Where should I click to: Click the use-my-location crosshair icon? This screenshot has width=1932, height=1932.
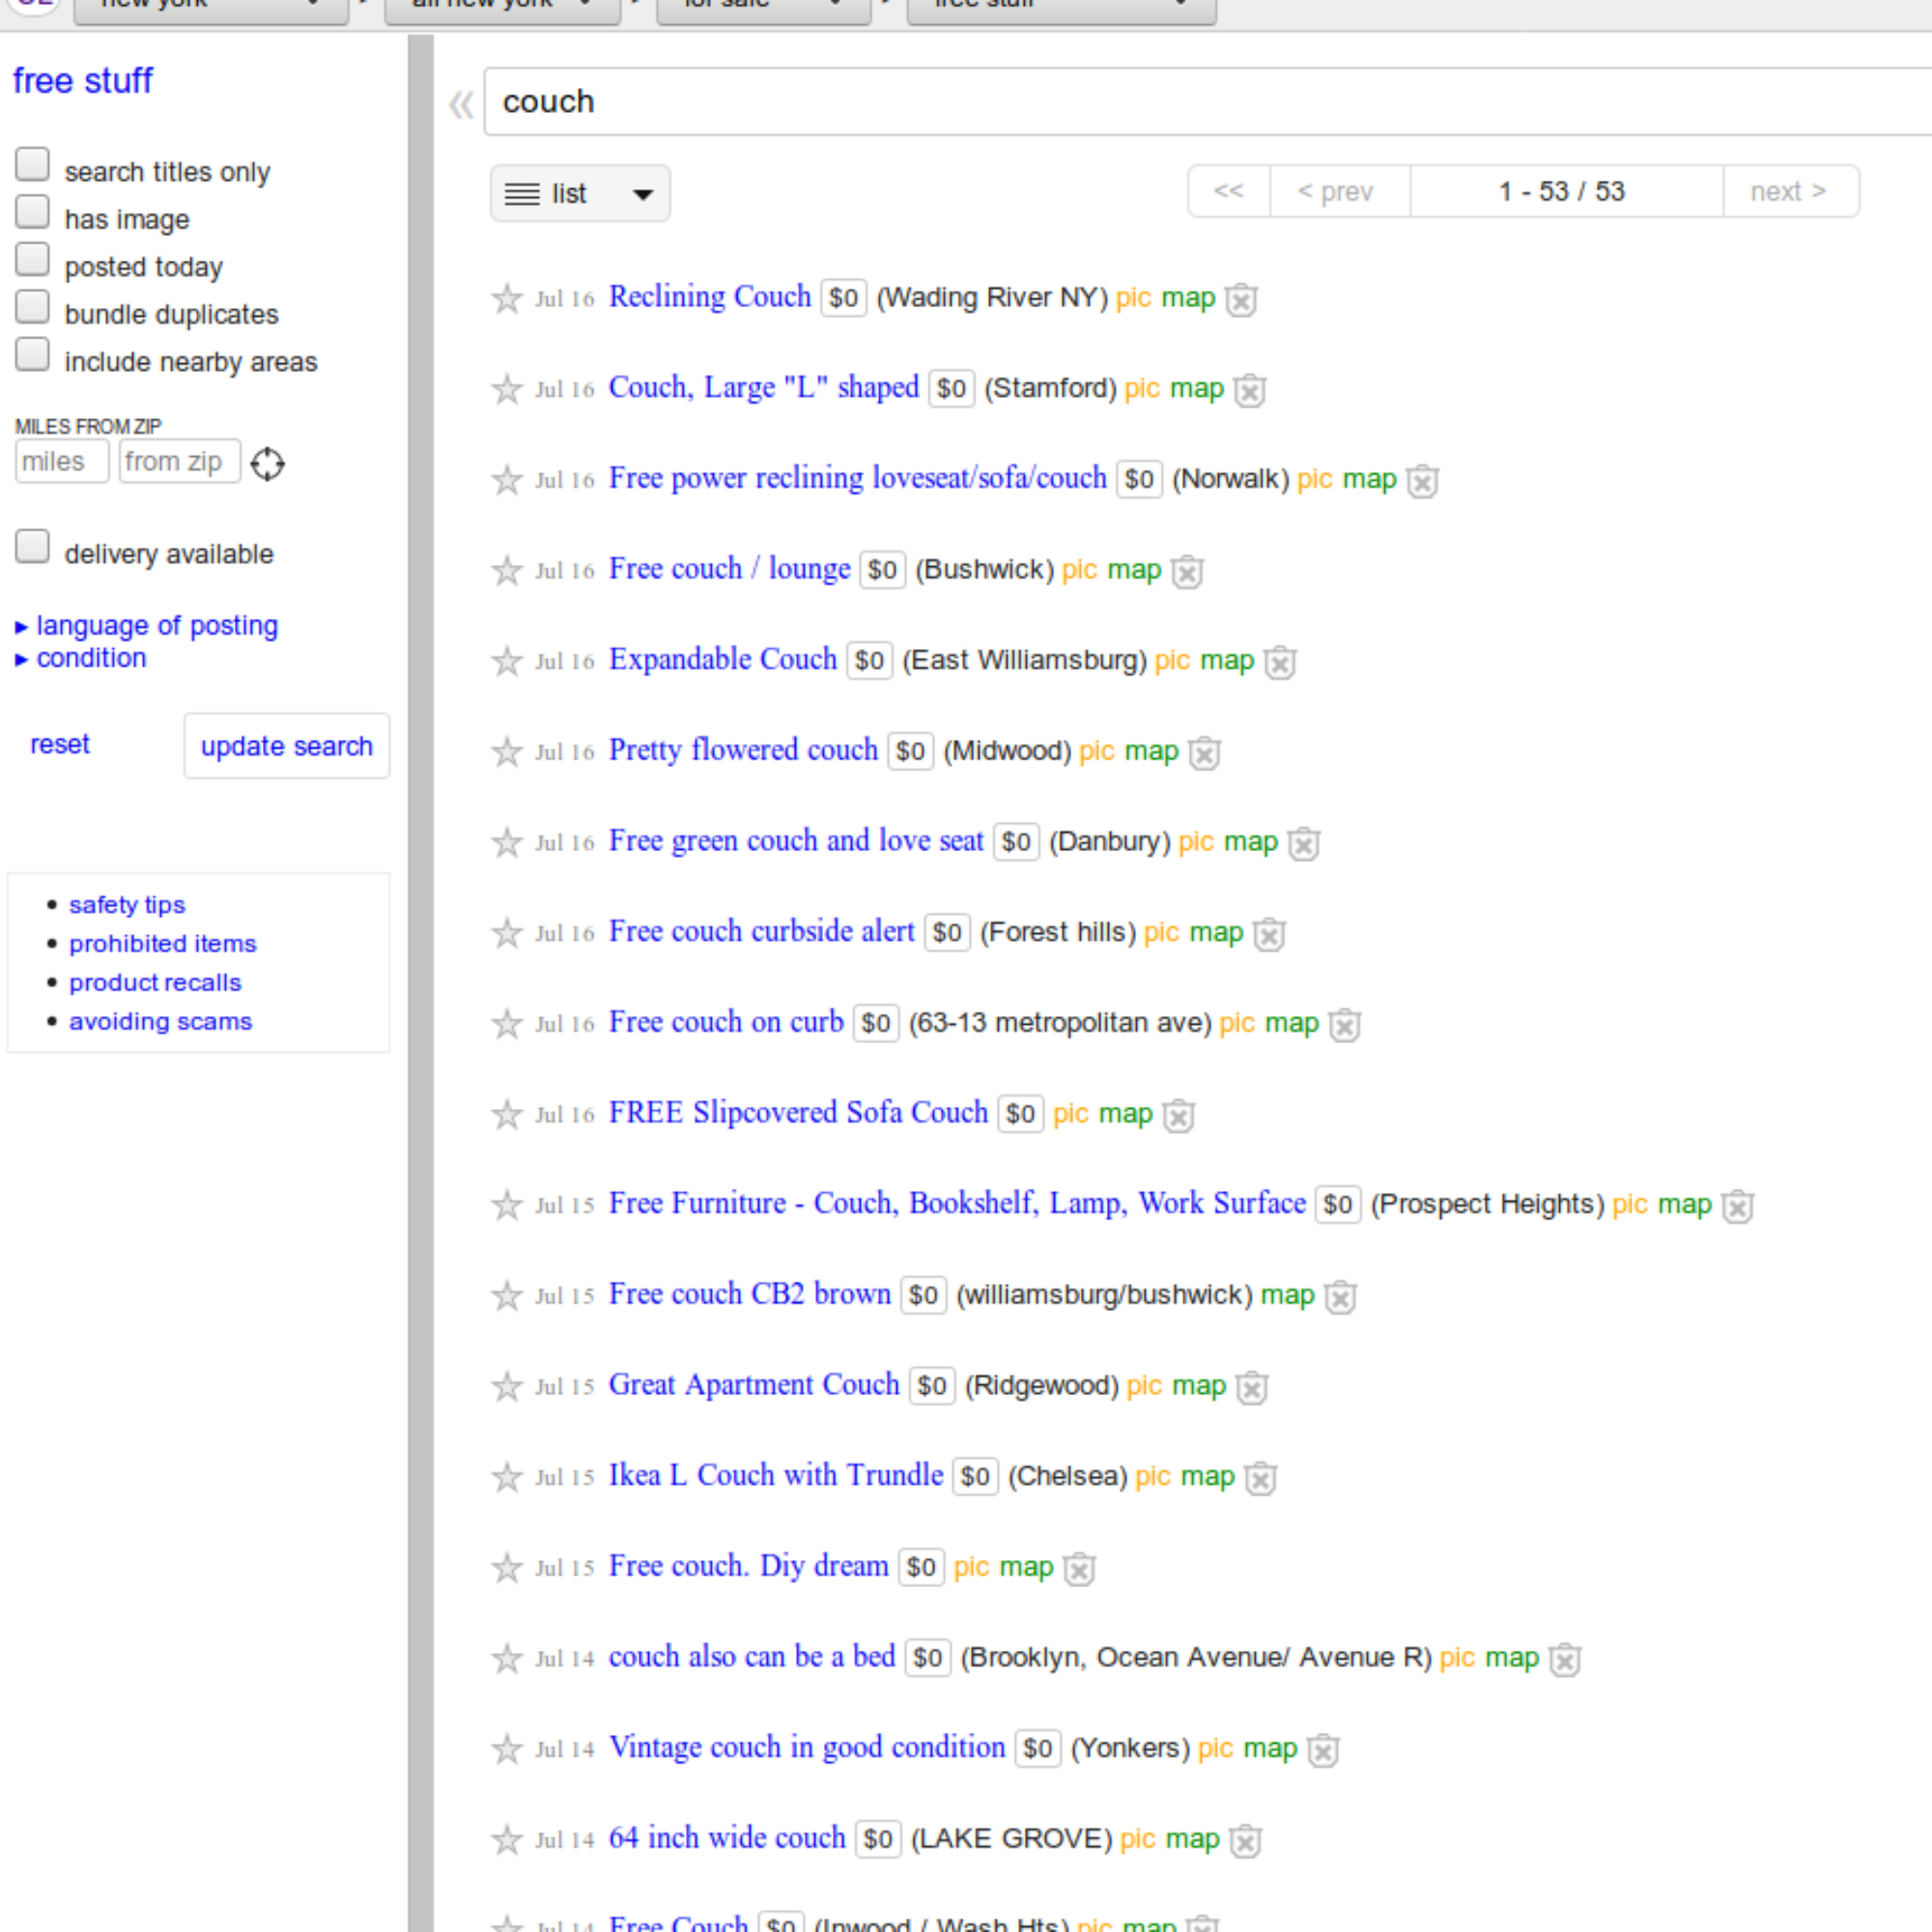point(267,464)
